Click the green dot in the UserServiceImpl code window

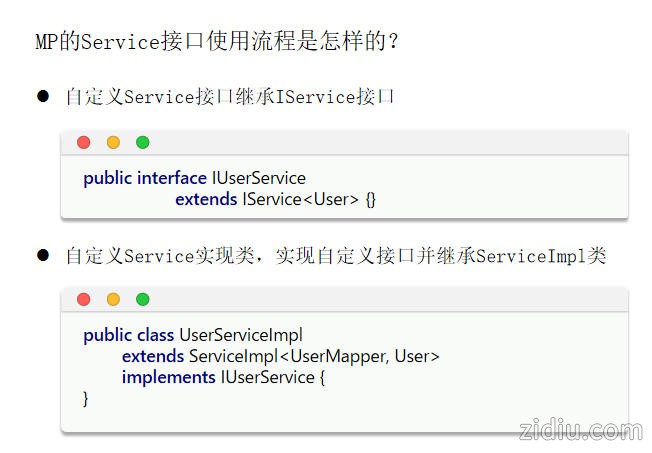pyautogui.click(x=142, y=299)
